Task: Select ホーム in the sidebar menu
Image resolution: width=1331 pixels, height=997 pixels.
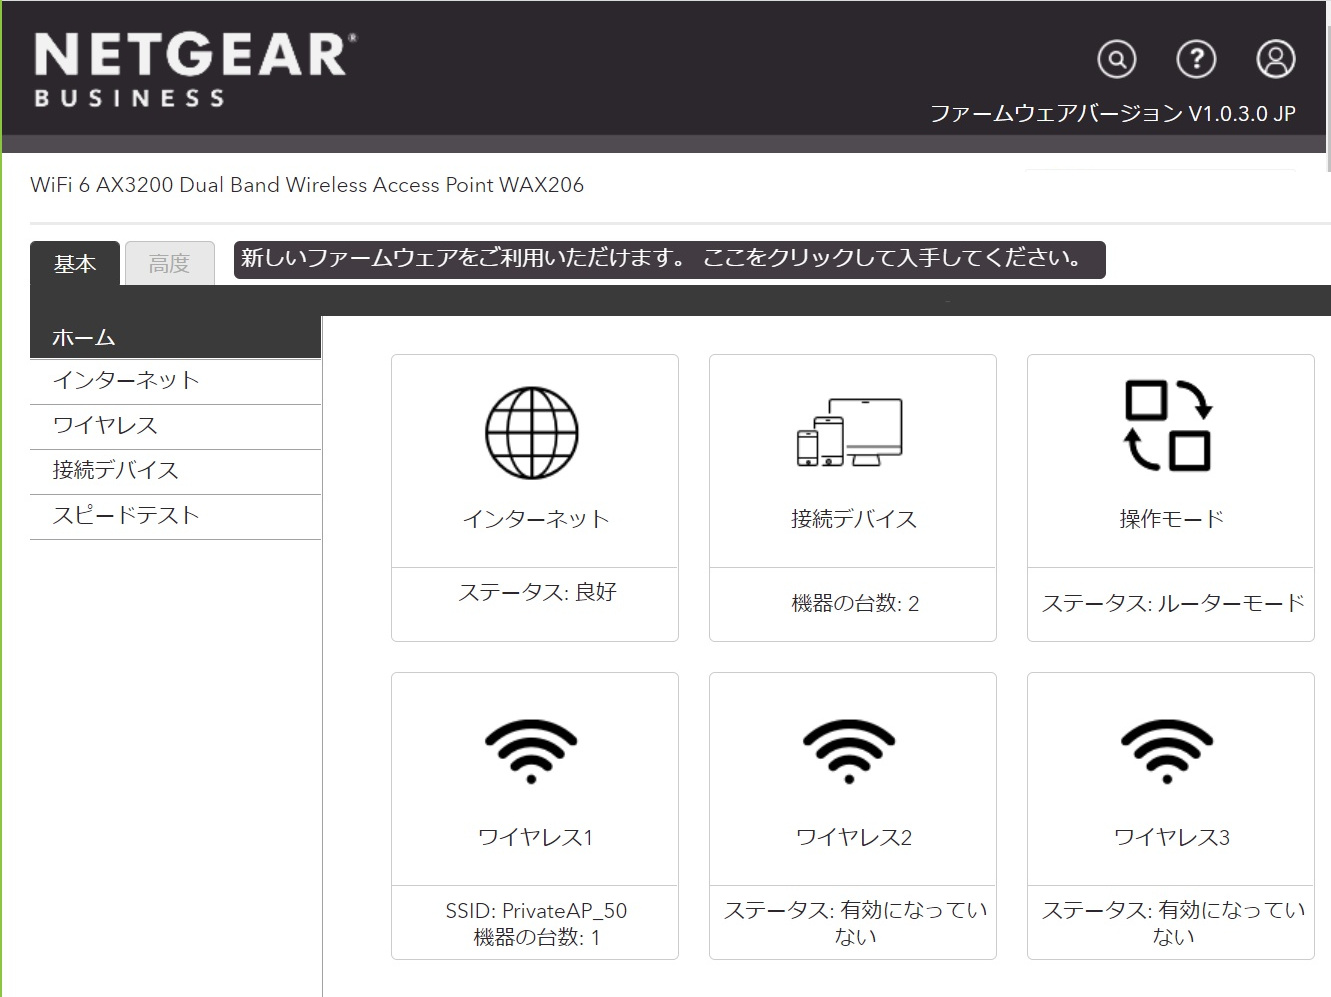Action: click(x=175, y=338)
